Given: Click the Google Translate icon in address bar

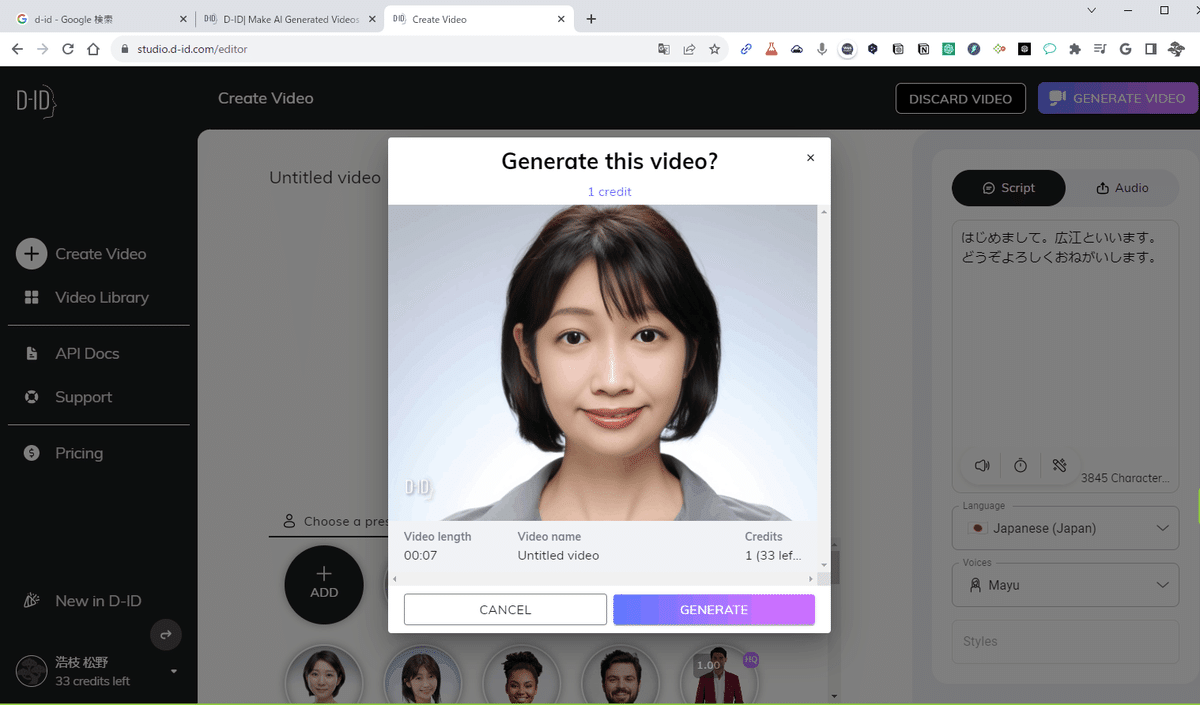Looking at the screenshot, I should (x=664, y=49).
